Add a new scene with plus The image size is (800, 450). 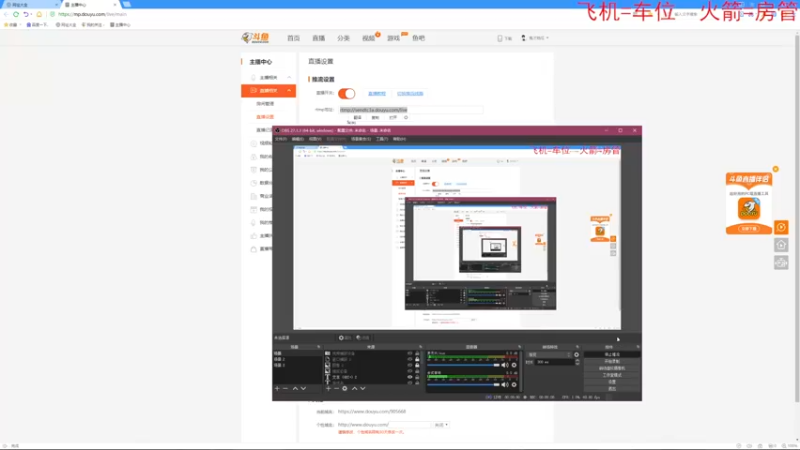[278, 389]
